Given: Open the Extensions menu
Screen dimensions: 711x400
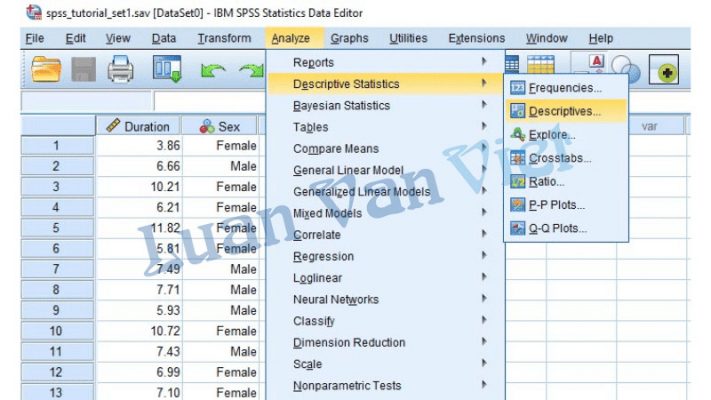Looking at the screenshot, I should [477, 39].
